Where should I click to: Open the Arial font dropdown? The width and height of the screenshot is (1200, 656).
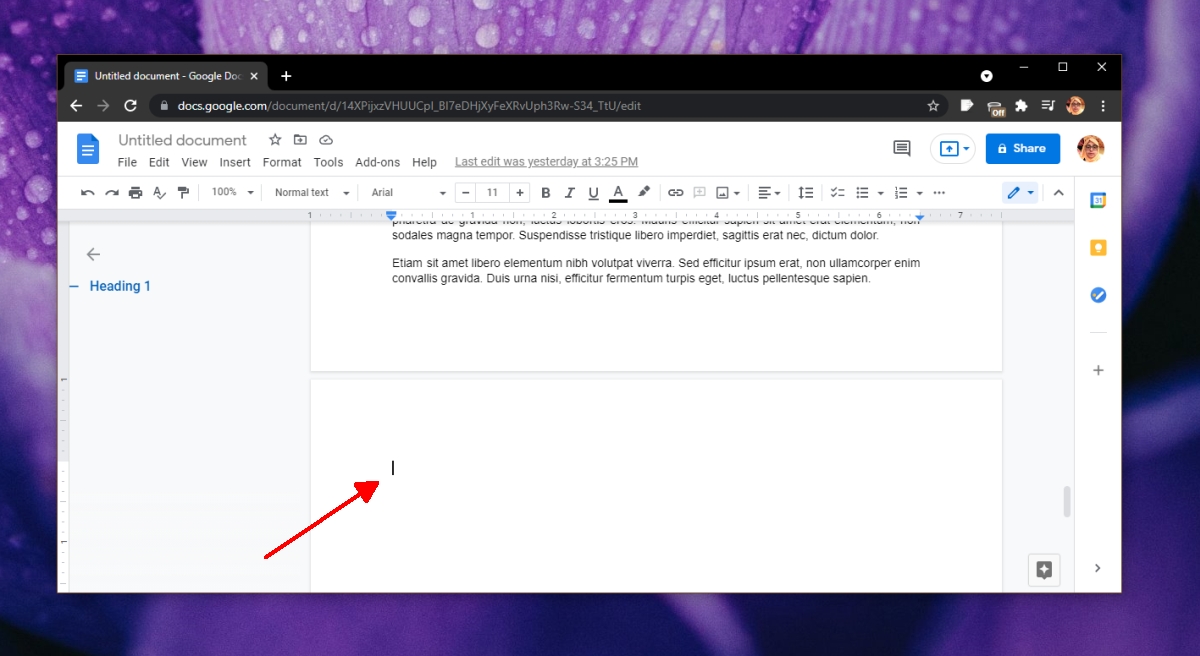(408, 192)
